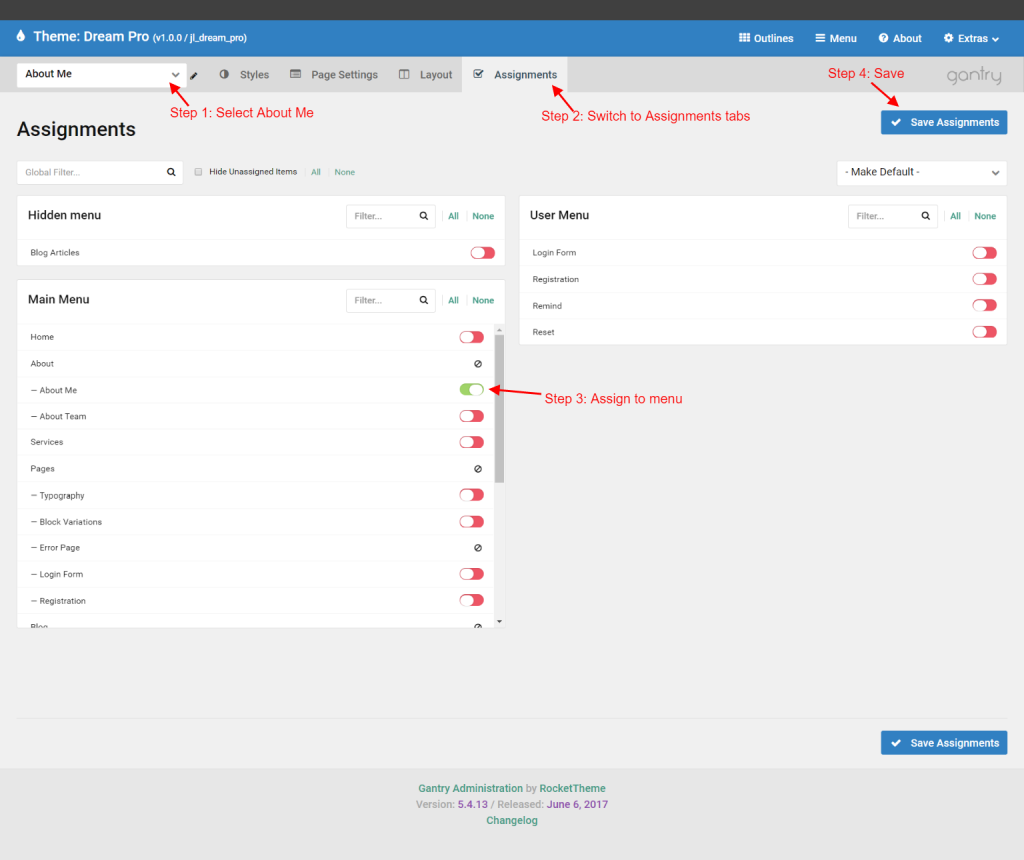Click the search magnifier in Global Filter
The height and width of the screenshot is (860, 1024).
pyautogui.click(x=170, y=172)
